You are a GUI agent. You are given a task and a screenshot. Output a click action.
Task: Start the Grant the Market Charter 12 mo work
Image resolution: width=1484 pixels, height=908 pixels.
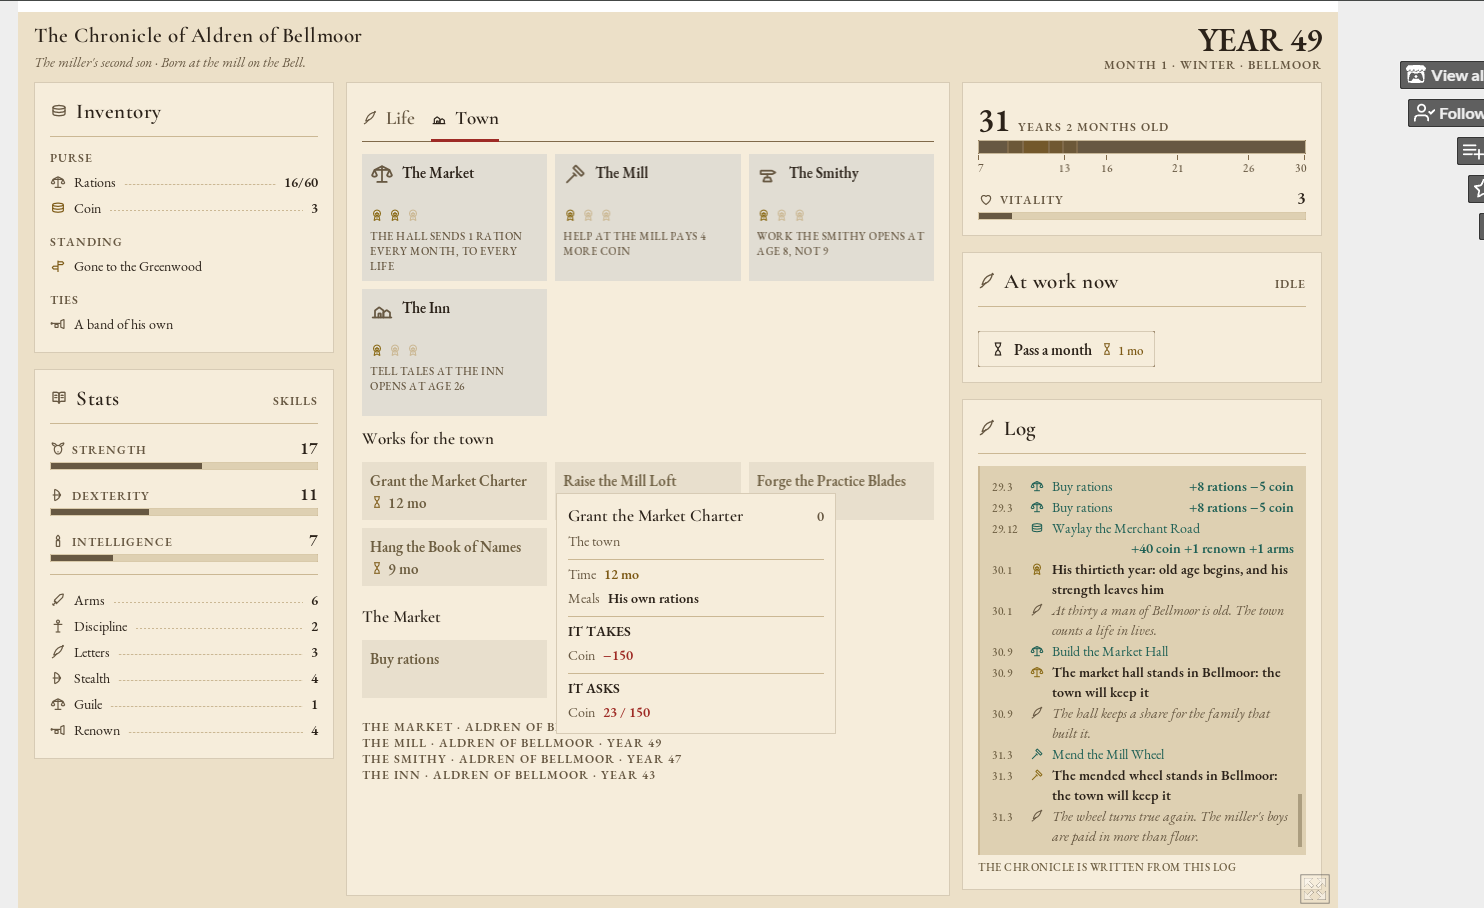tap(454, 491)
